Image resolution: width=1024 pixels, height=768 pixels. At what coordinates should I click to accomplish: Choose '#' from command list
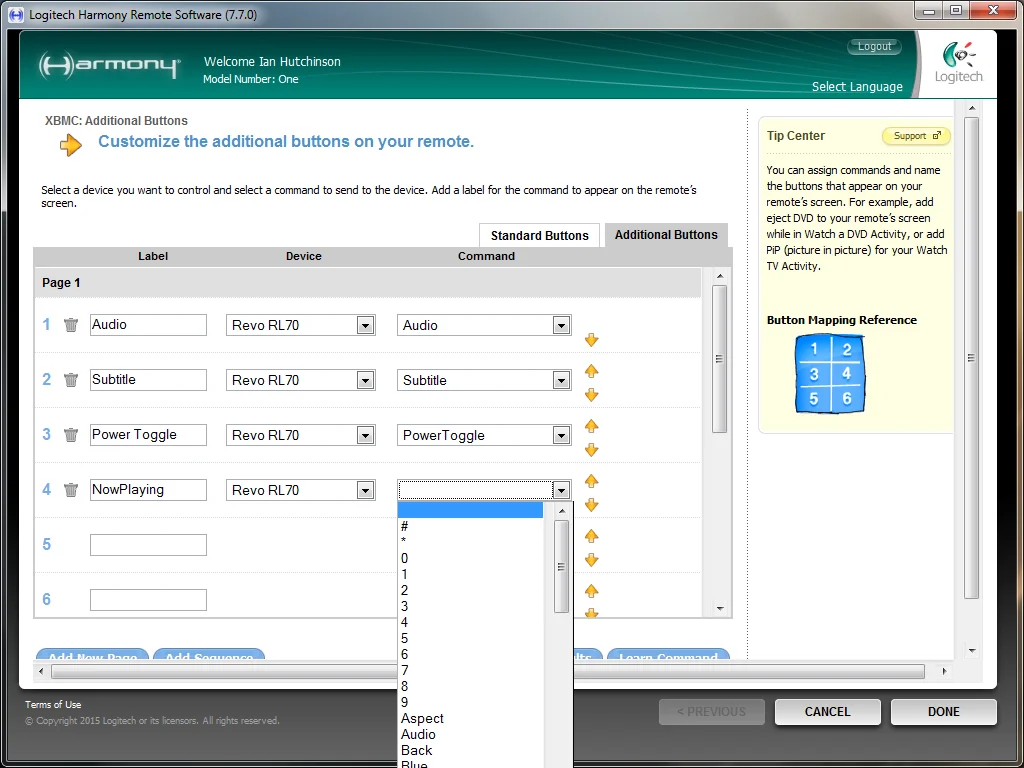(x=470, y=526)
